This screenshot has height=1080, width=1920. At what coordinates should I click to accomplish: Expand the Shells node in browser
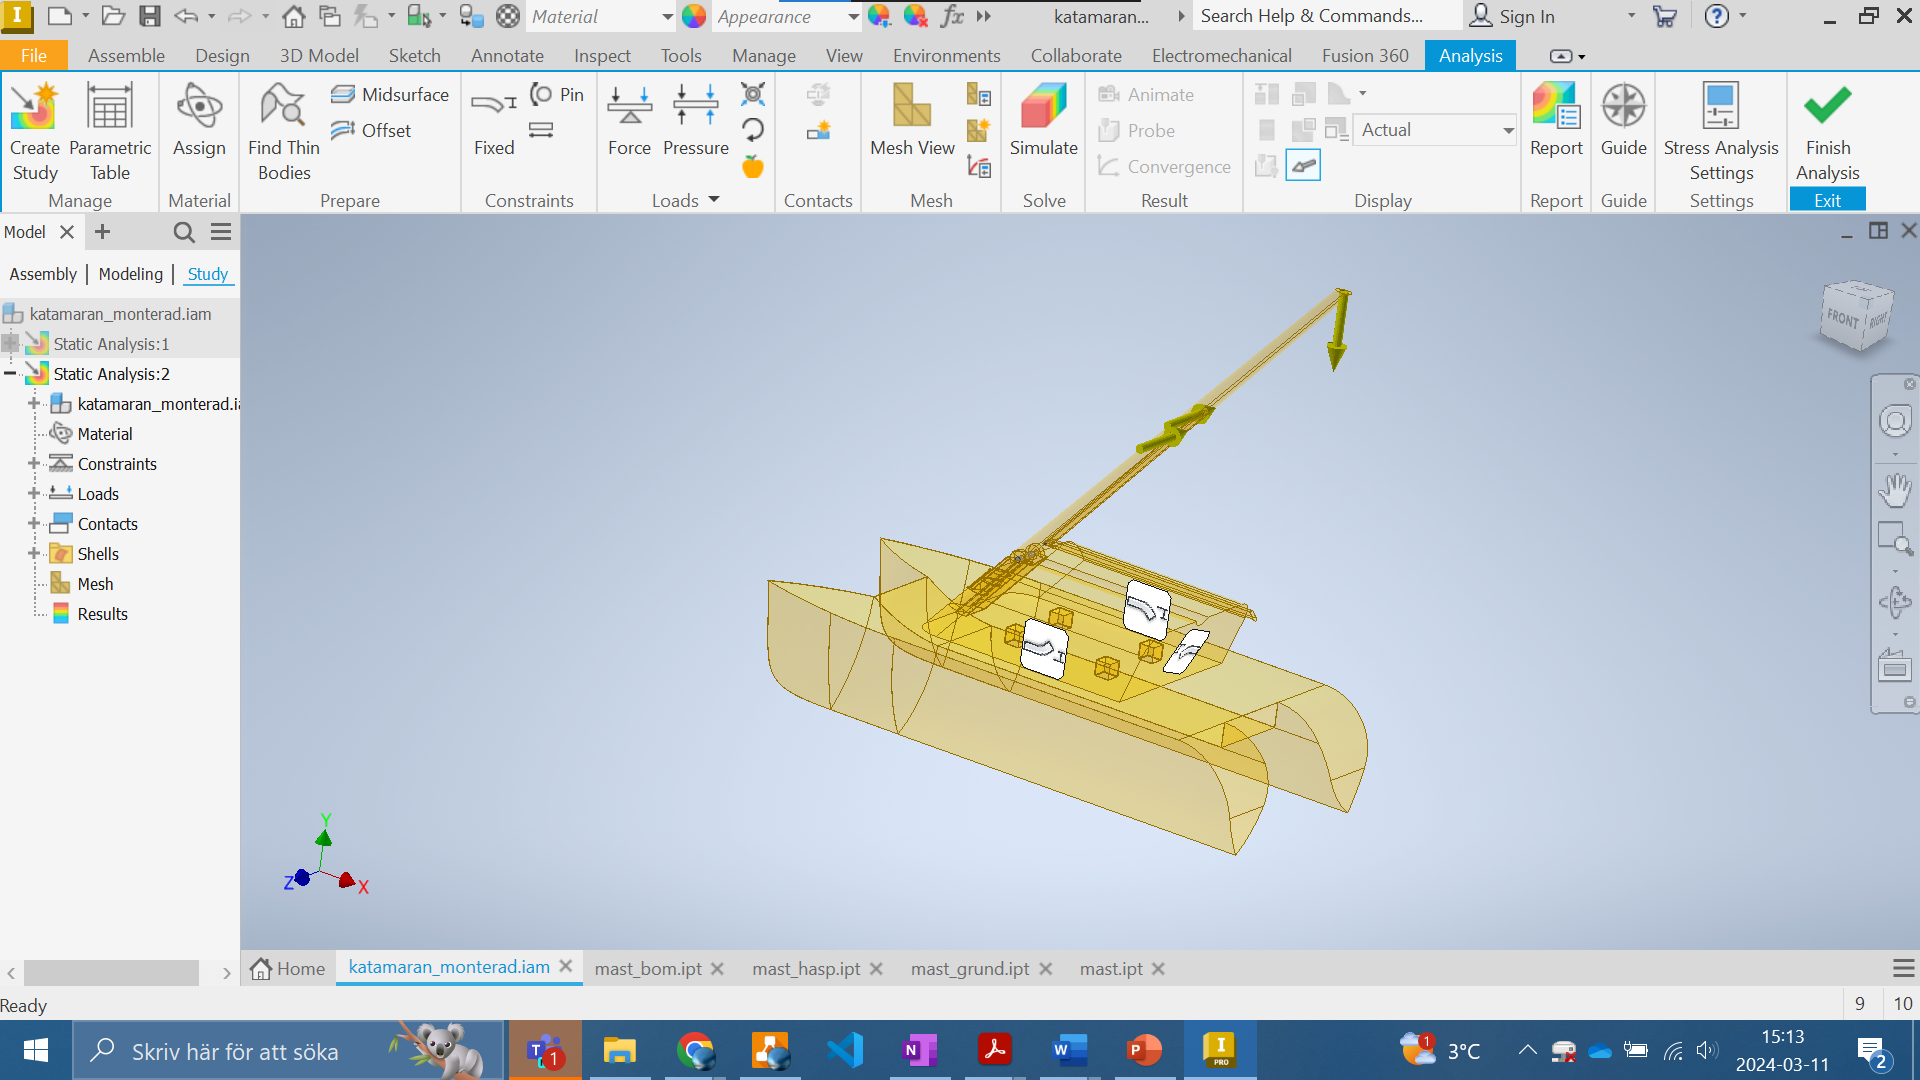(x=34, y=553)
